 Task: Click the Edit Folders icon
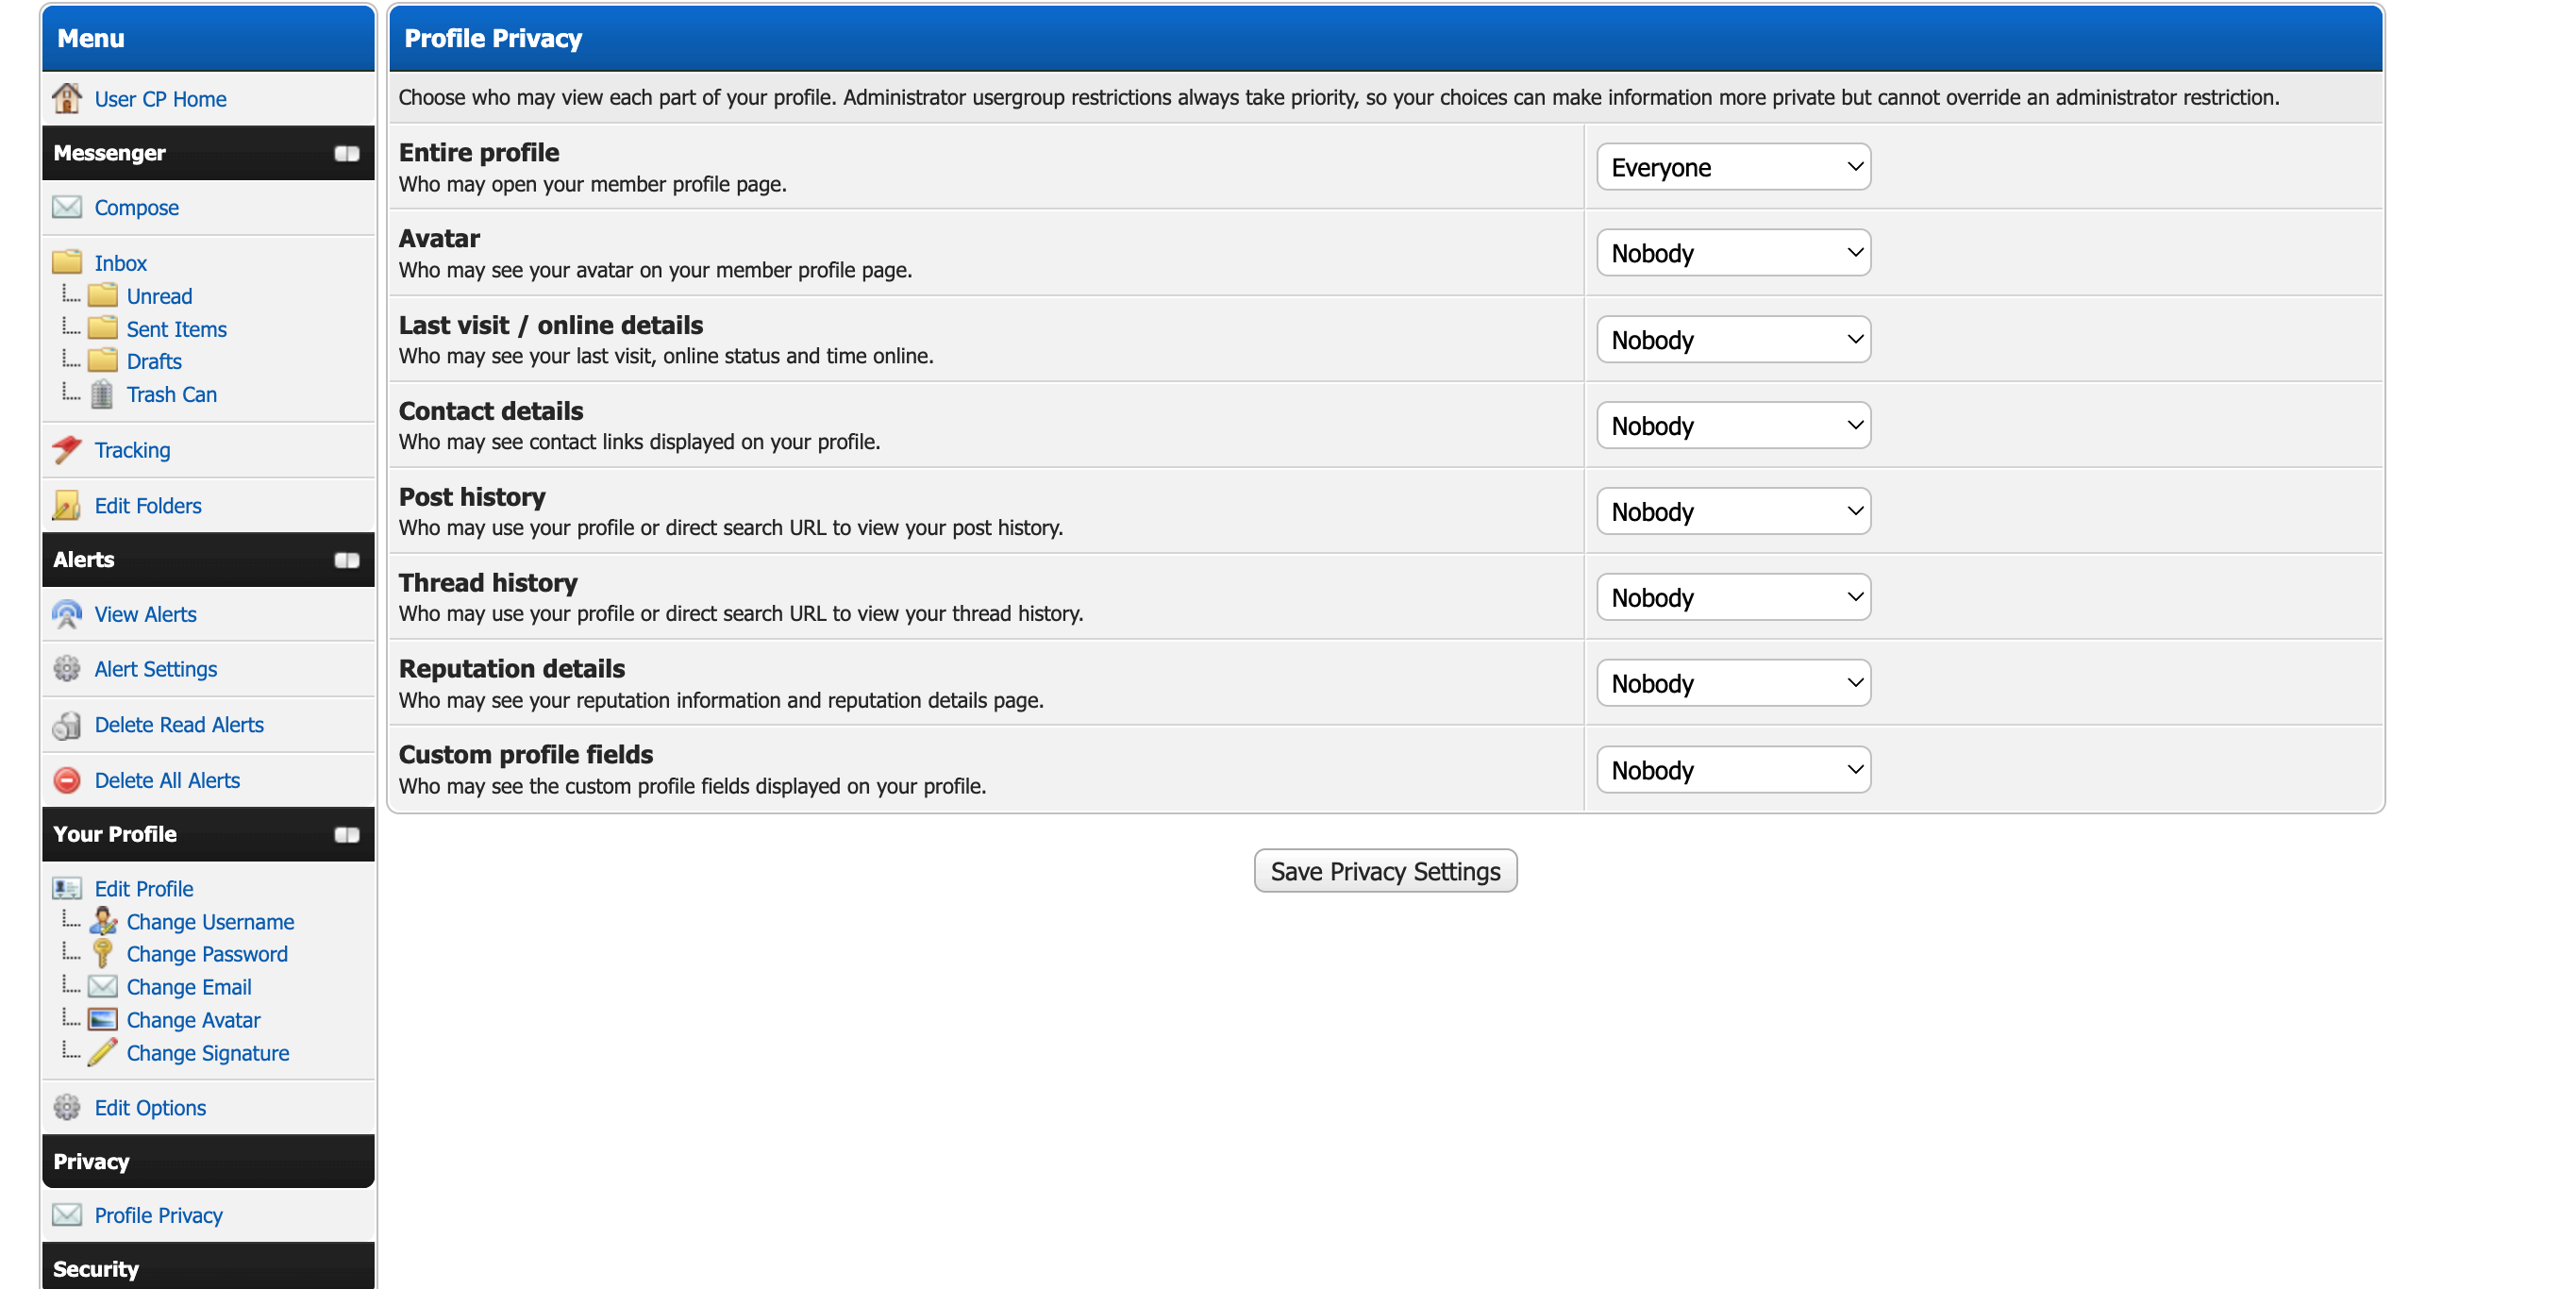(67, 505)
